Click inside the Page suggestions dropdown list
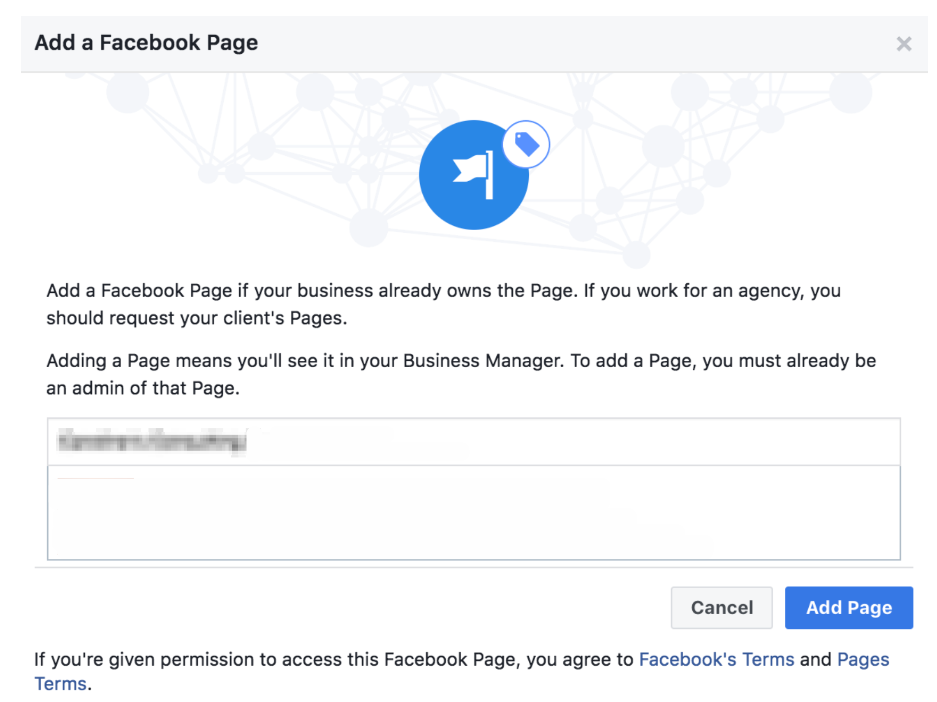The height and width of the screenshot is (702, 937). pos(474,513)
